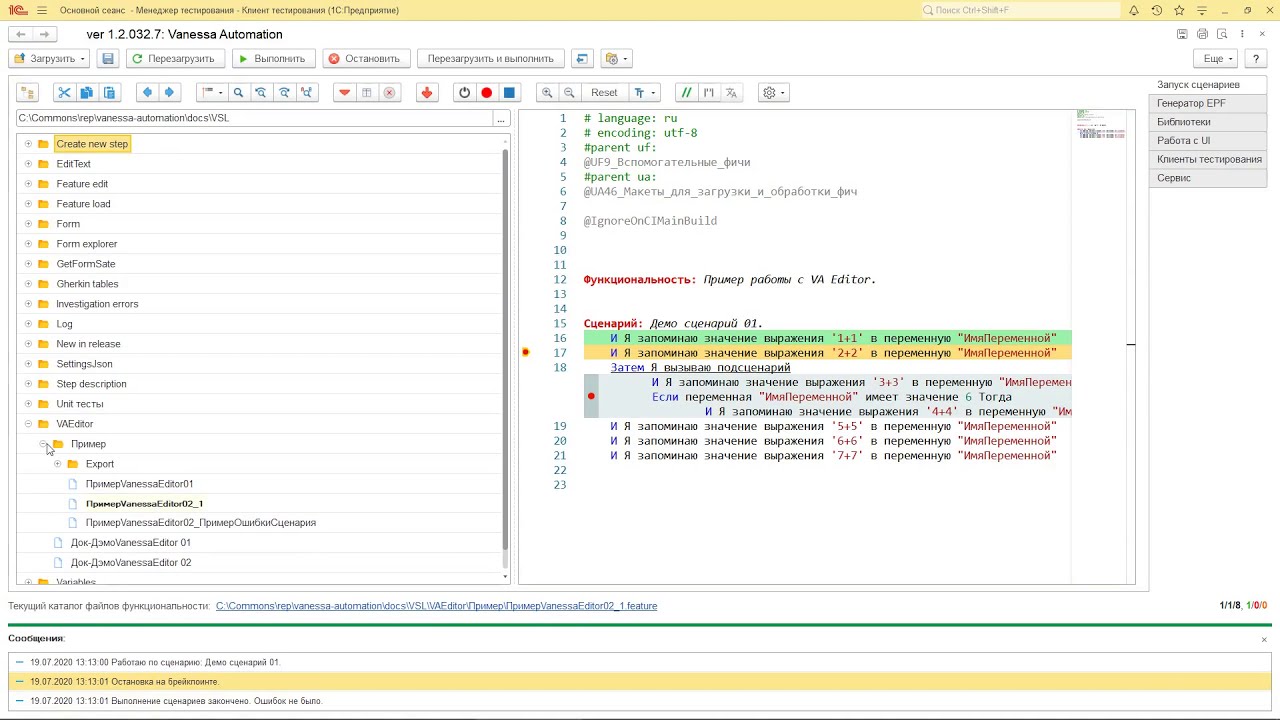Click the save file disk icon next to Загрузить
Viewport: 1280px width, 720px height.
[x=108, y=59]
